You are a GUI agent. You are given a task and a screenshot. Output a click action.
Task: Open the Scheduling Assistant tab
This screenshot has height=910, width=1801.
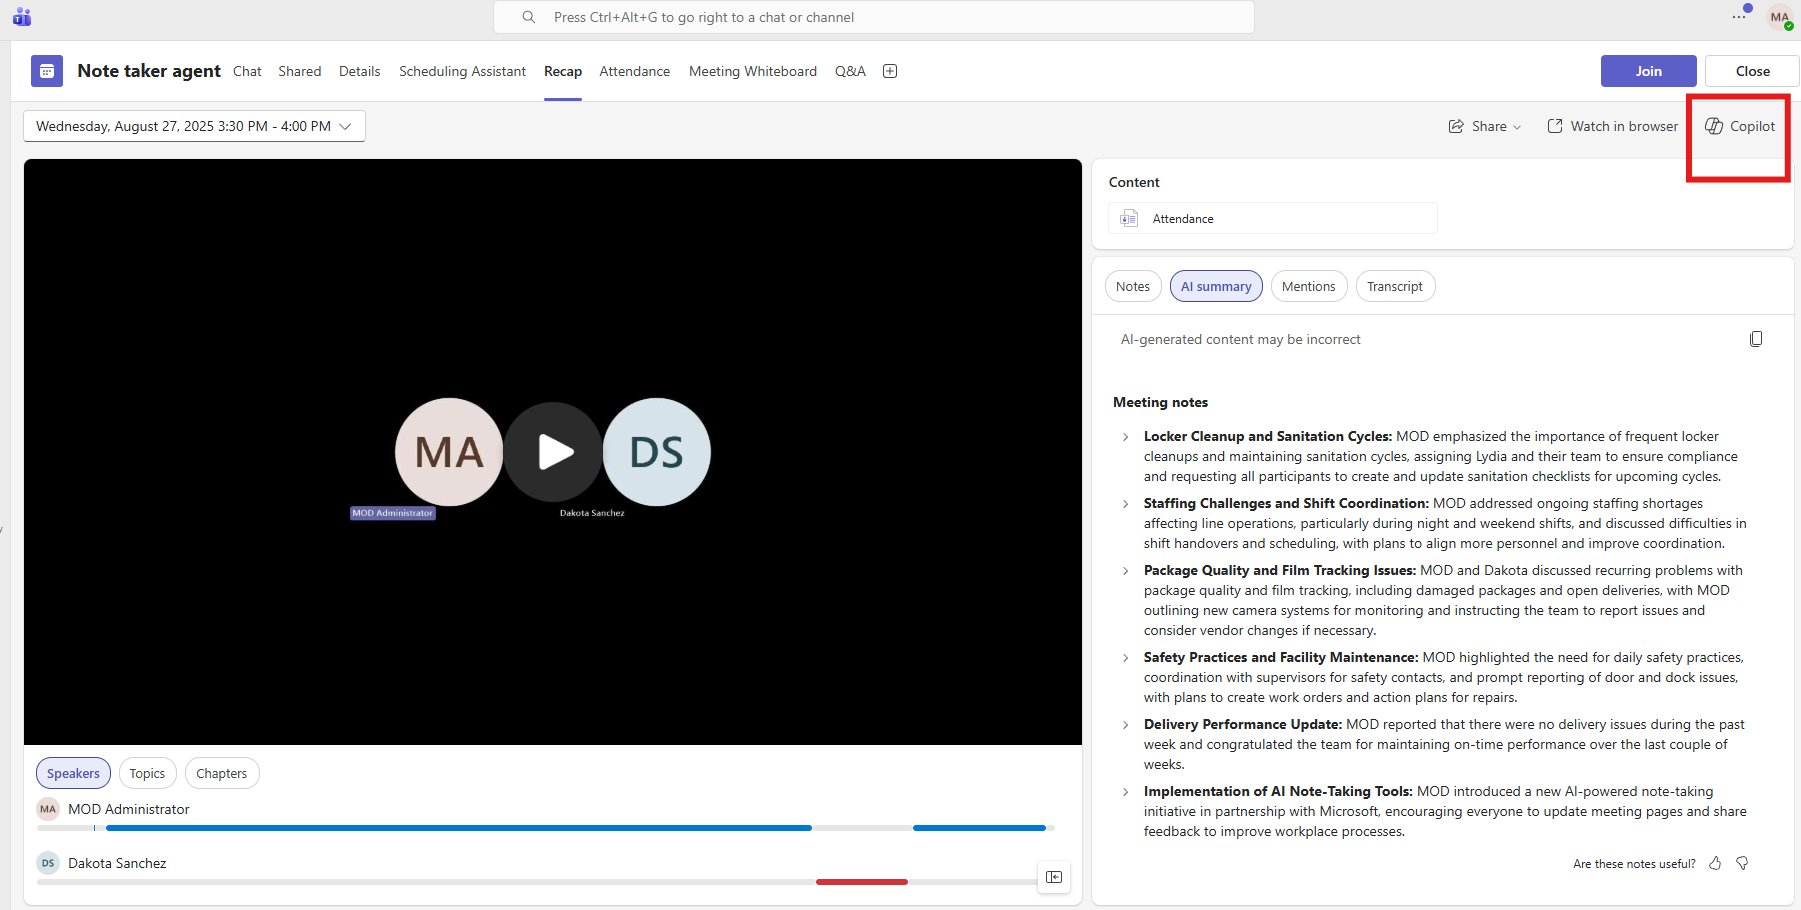coord(462,71)
